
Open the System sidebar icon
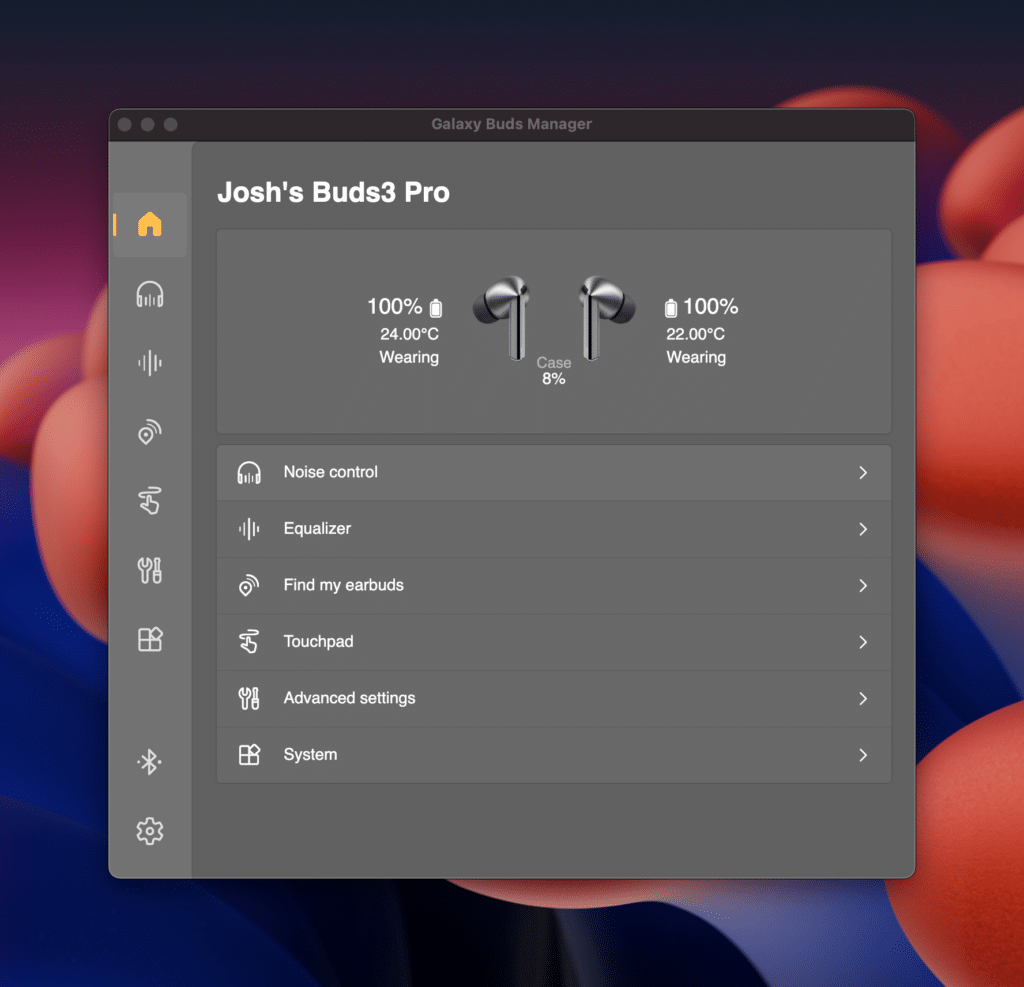pos(150,639)
